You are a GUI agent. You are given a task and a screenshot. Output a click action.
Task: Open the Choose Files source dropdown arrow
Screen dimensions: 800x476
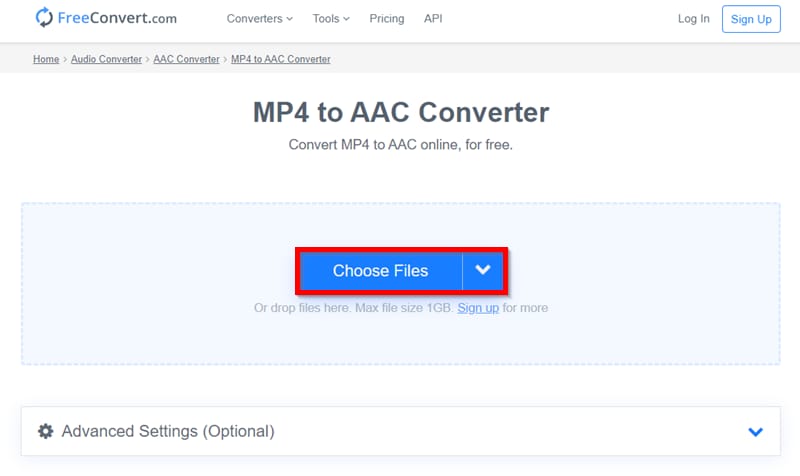pyautogui.click(x=483, y=270)
